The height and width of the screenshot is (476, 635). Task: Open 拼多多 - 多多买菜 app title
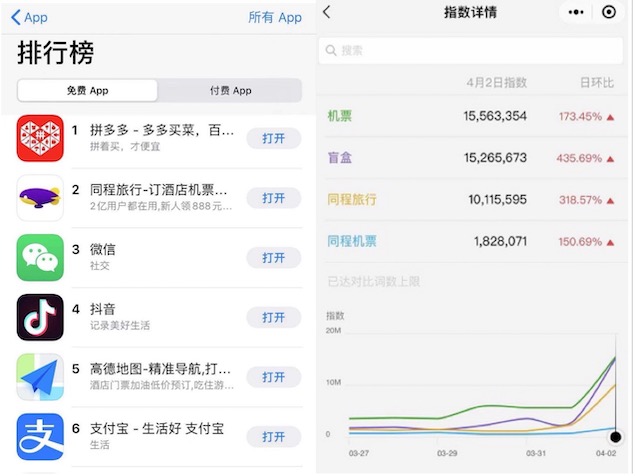pos(162,130)
